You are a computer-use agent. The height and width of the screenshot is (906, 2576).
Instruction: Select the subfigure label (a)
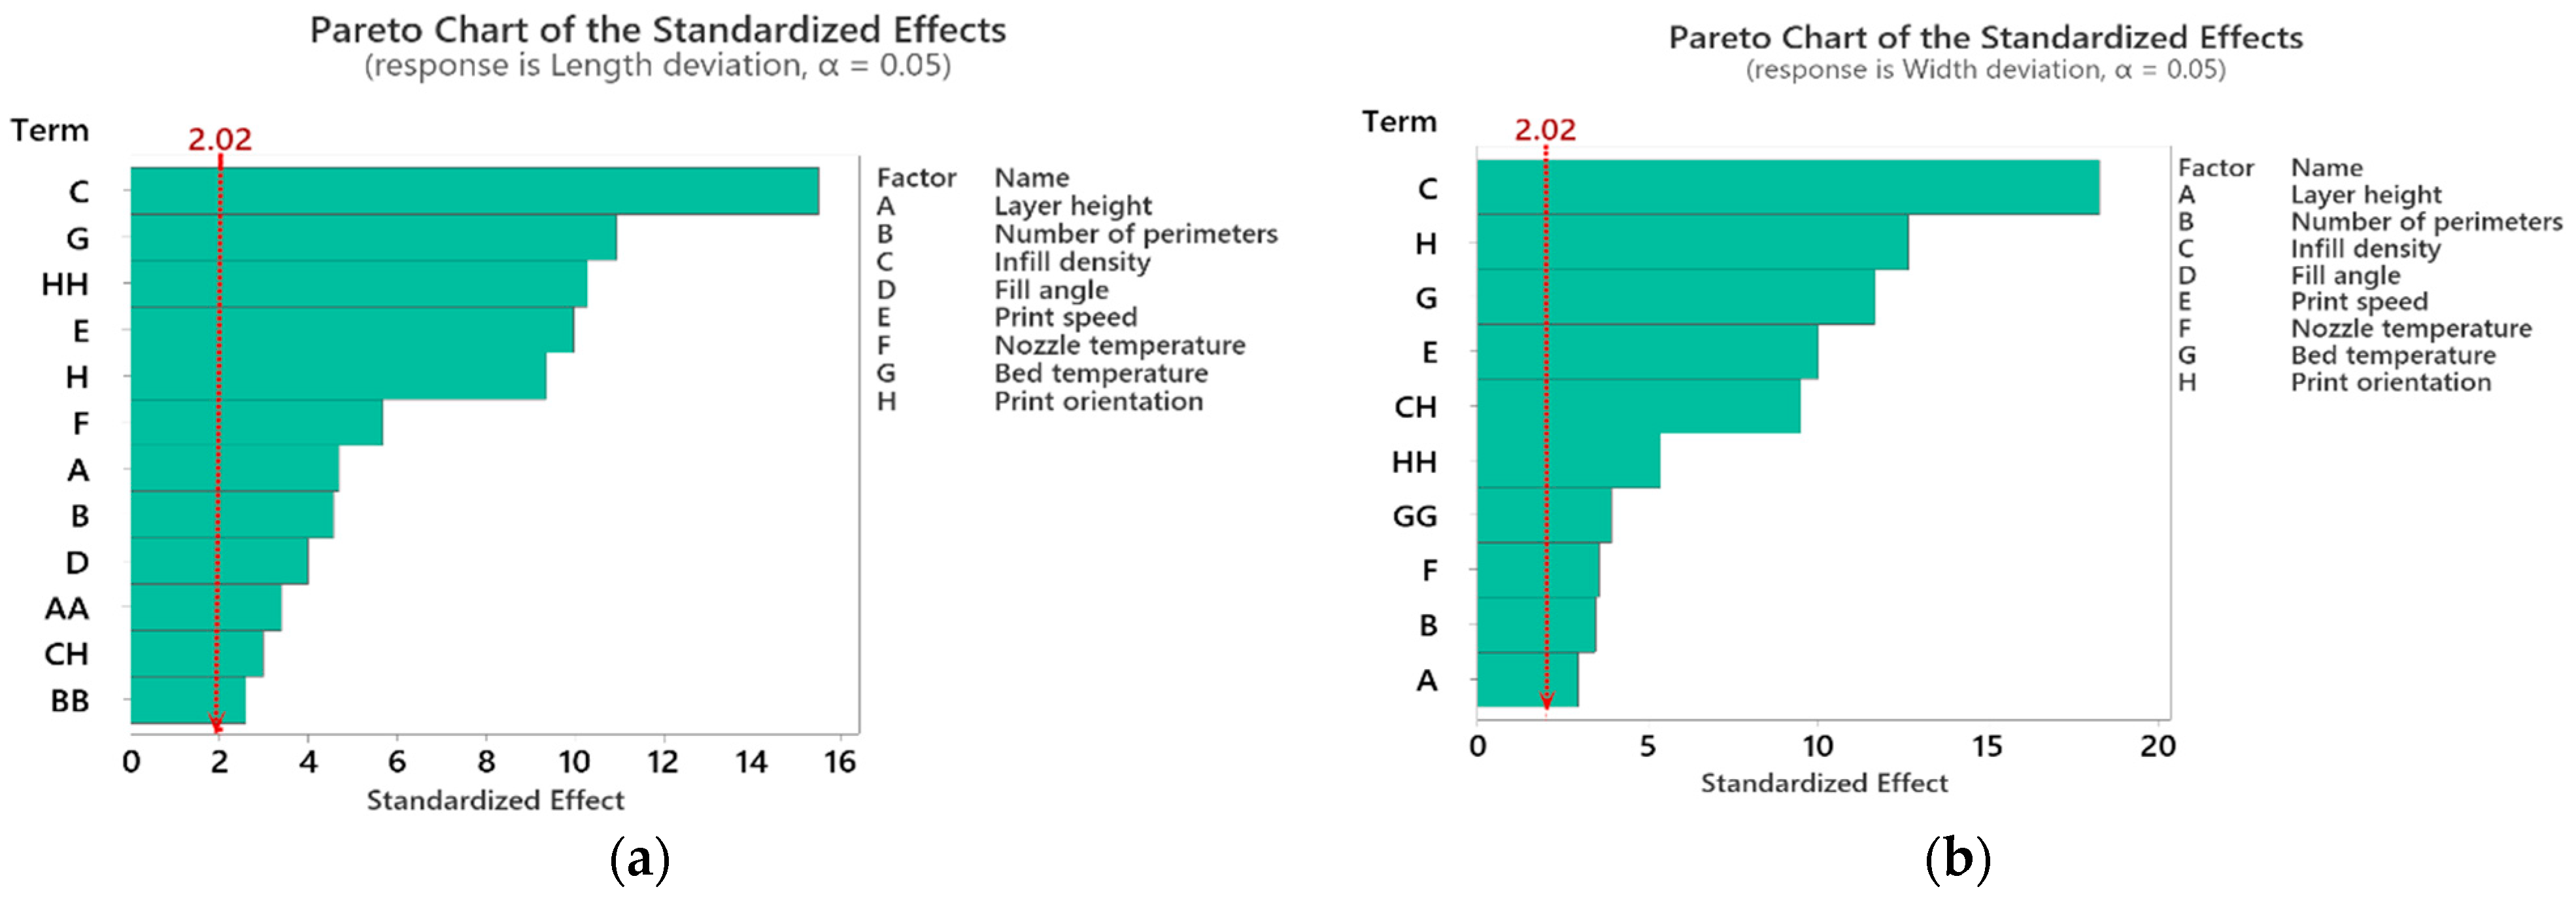(639, 859)
